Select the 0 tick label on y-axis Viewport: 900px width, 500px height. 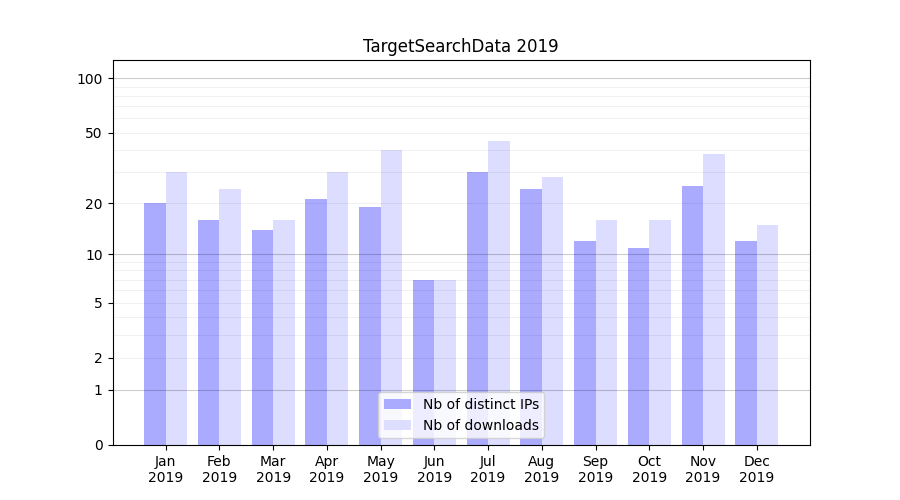[x=98, y=445]
